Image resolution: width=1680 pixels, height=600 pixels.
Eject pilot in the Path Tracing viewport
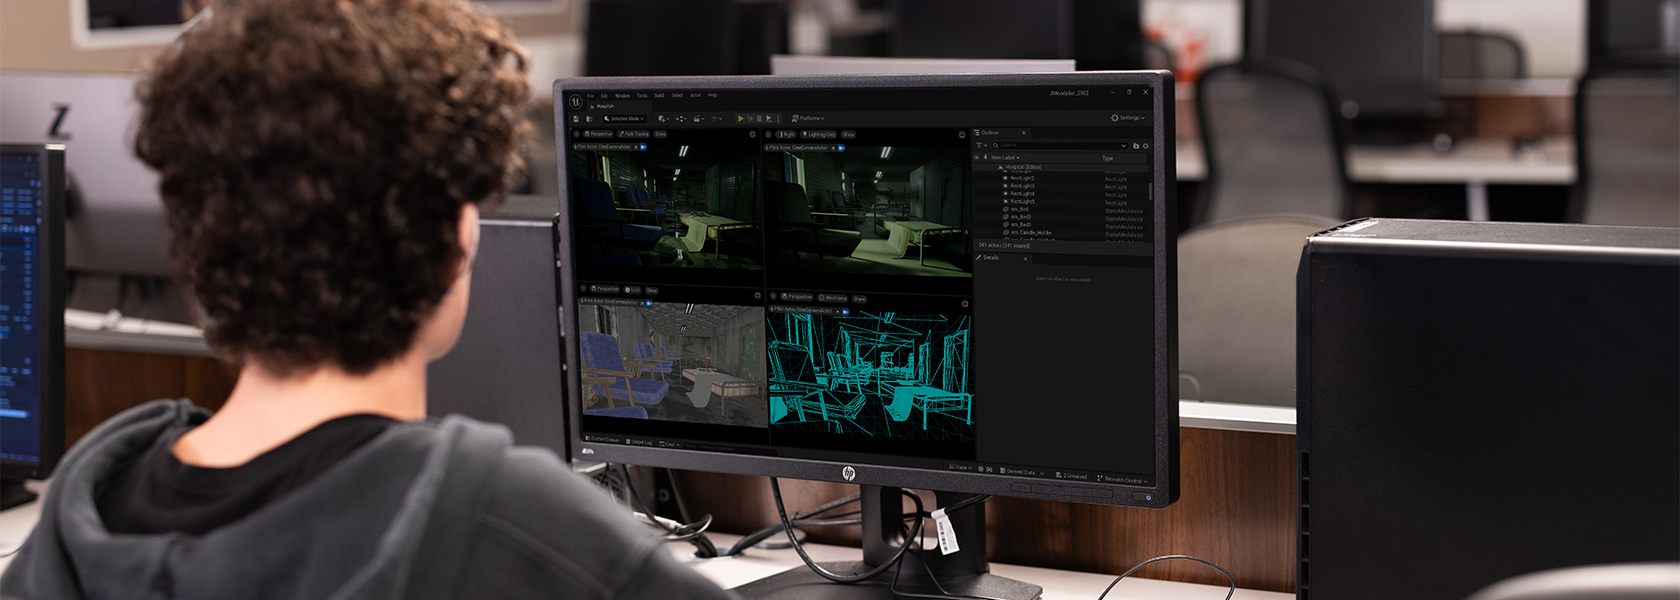[636, 147]
